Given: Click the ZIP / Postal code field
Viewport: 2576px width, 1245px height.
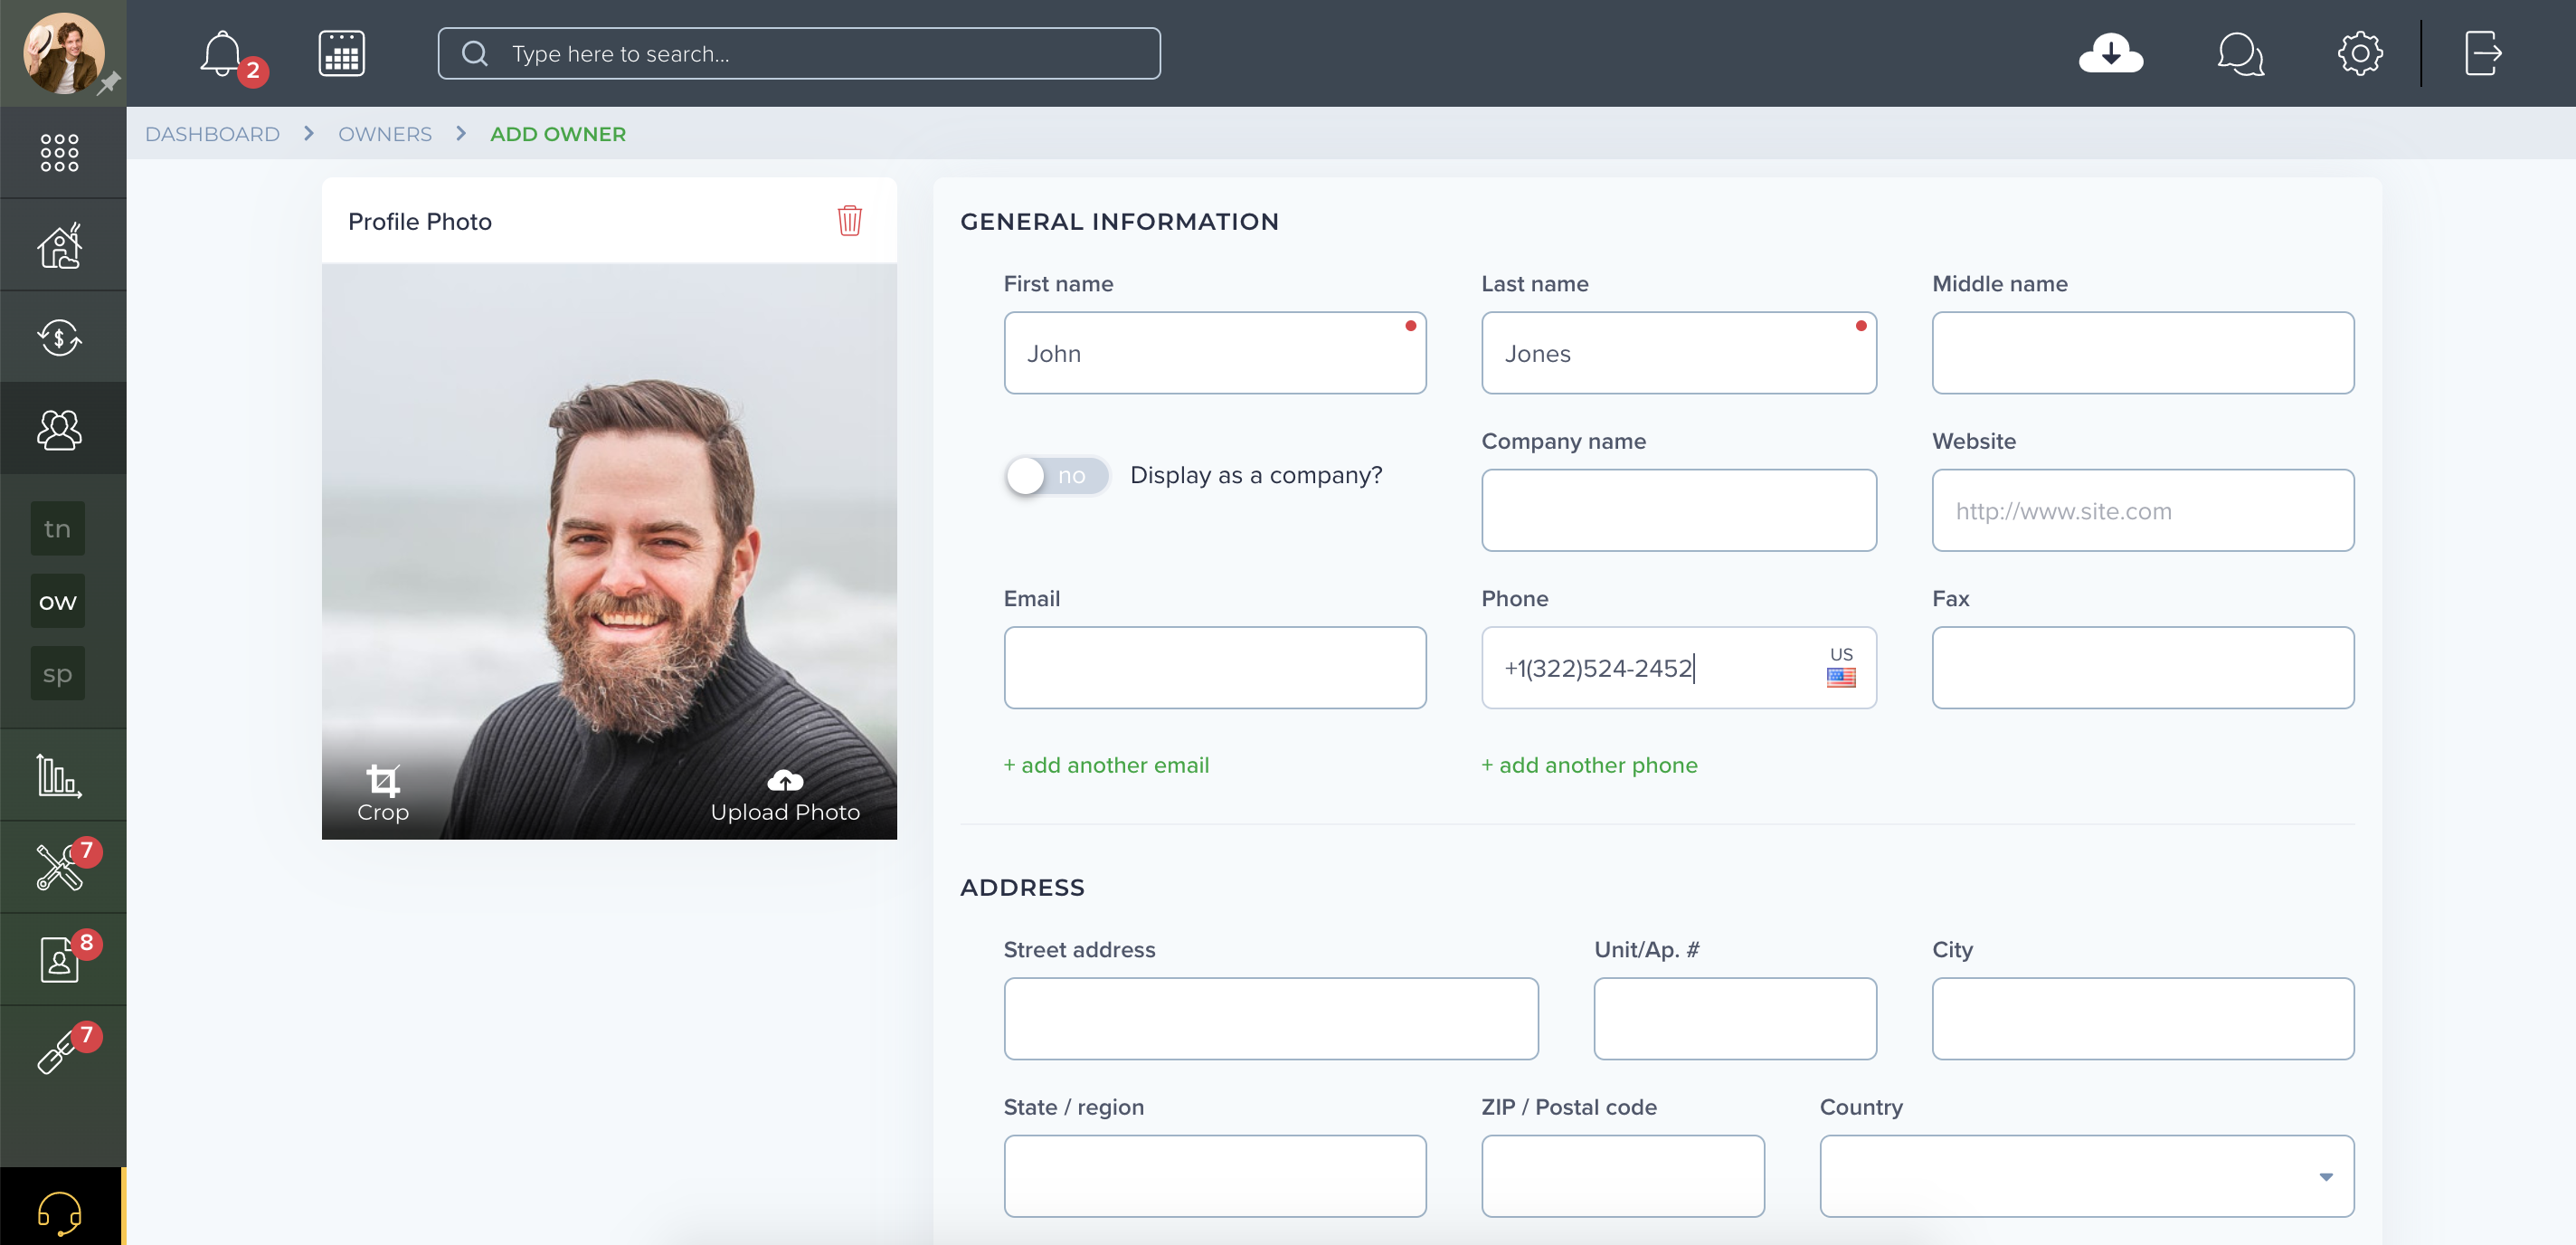Looking at the screenshot, I should (x=1622, y=1176).
